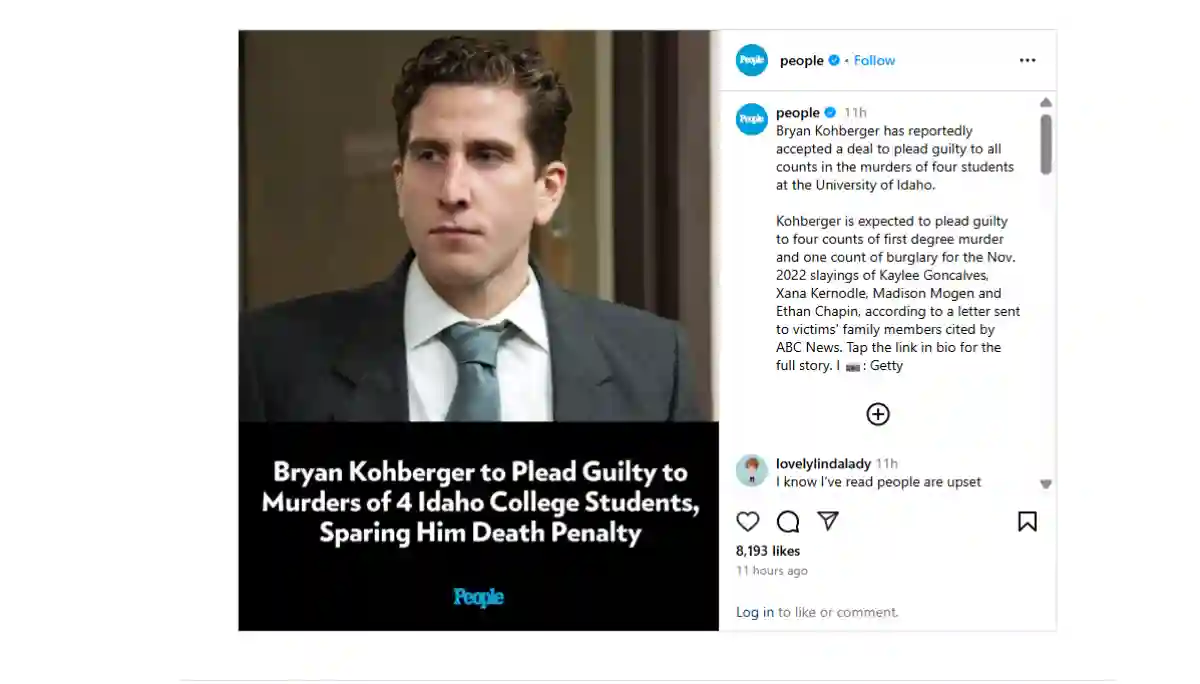Click the comments scrollbar thumb
Image resolution: width=1200 pixels, height=684 pixels.
tap(1046, 144)
